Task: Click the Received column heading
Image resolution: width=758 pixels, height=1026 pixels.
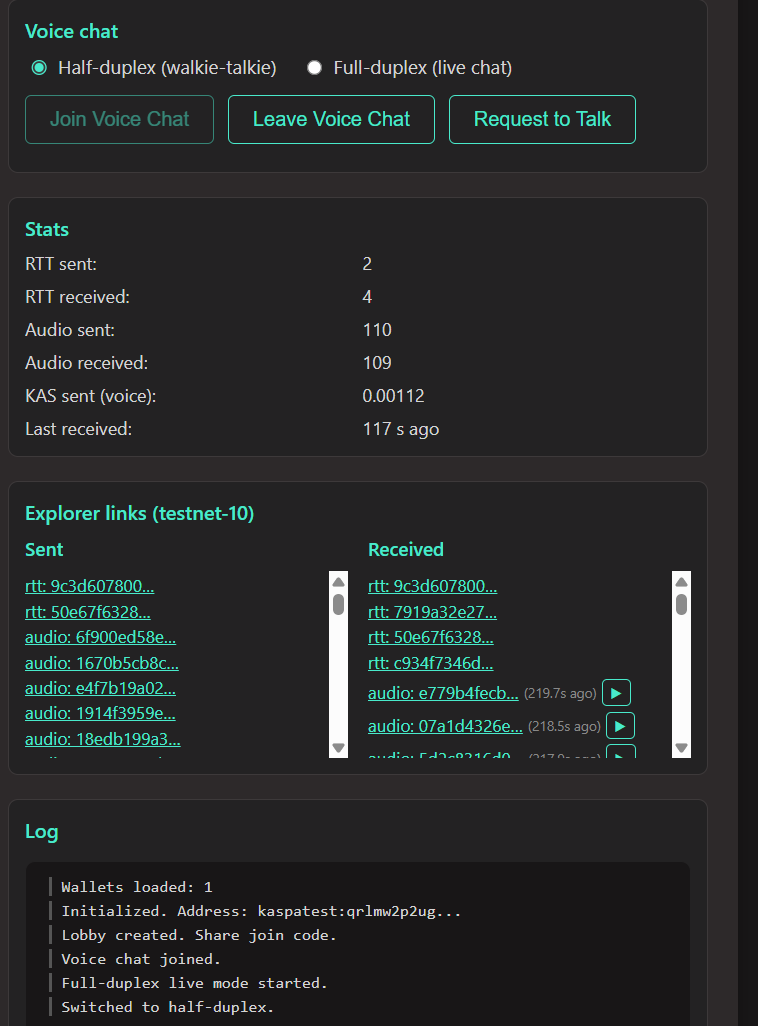Action: coord(406,550)
